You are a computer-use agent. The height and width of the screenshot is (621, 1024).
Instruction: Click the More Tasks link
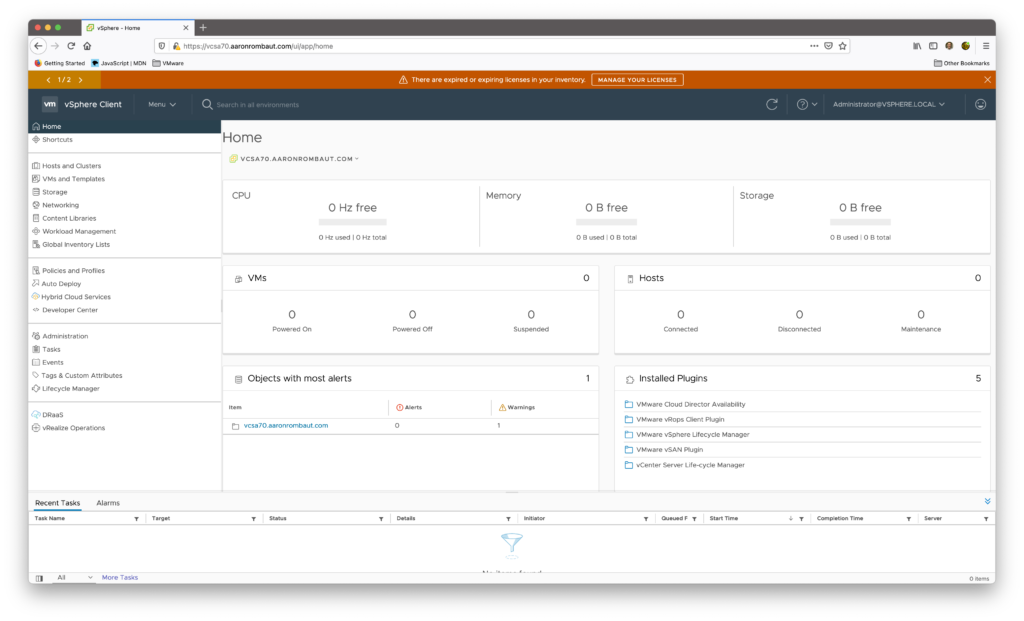pyautogui.click(x=120, y=578)
